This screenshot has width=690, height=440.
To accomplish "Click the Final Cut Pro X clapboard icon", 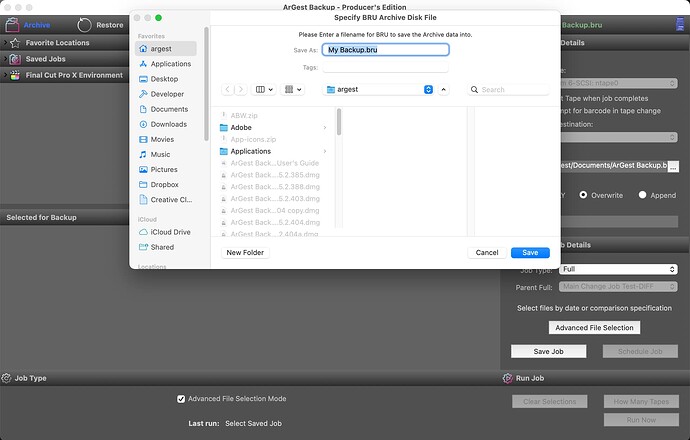I will (x=15, y=75).
